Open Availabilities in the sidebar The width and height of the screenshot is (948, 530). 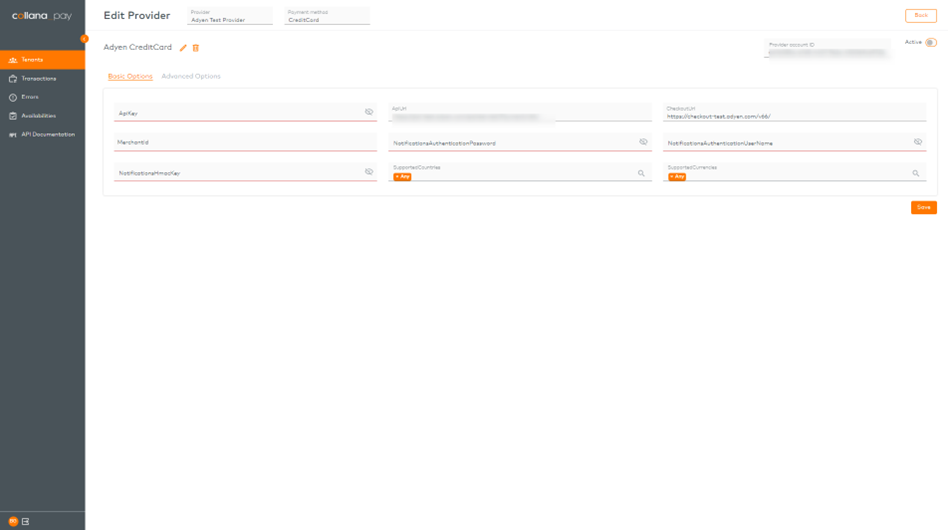tap(42, 115)
